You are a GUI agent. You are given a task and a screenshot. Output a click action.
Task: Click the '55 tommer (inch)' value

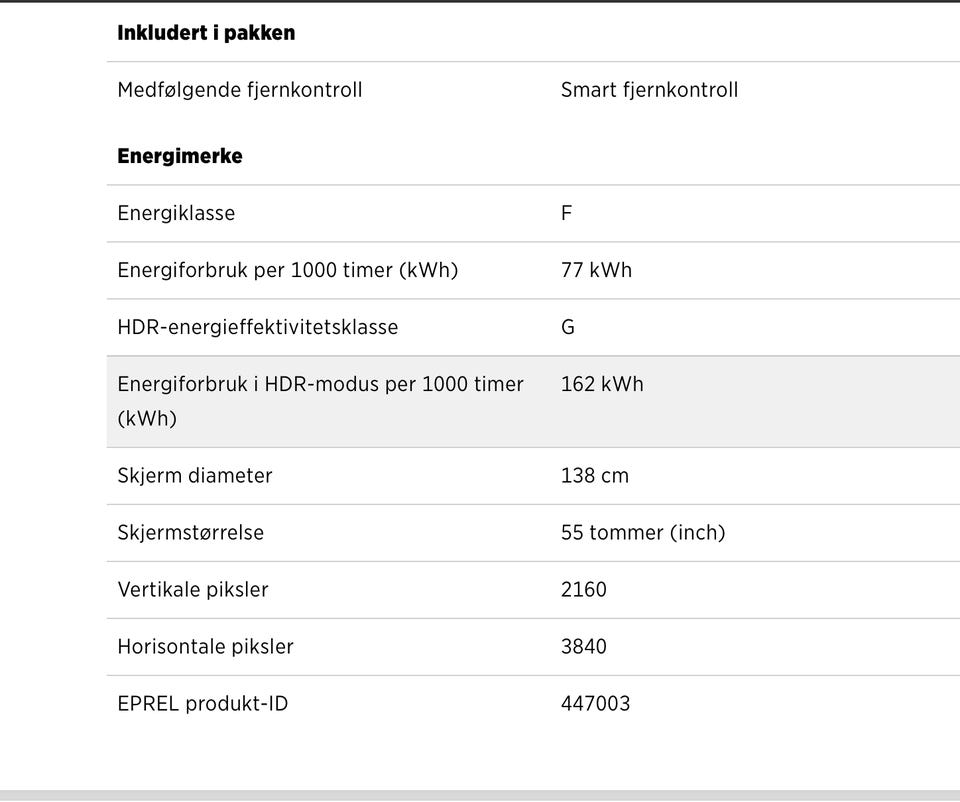643,533
